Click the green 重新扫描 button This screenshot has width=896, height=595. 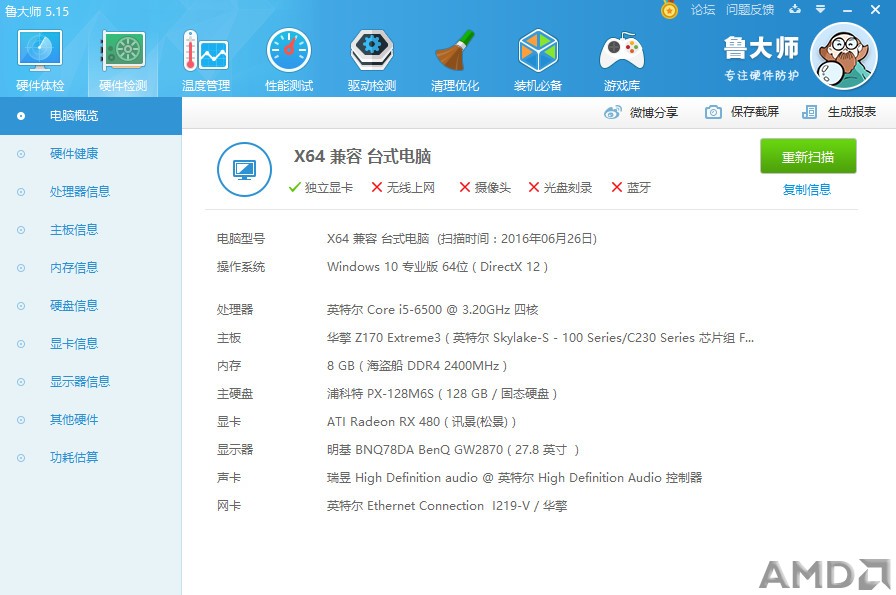[808, 156]
